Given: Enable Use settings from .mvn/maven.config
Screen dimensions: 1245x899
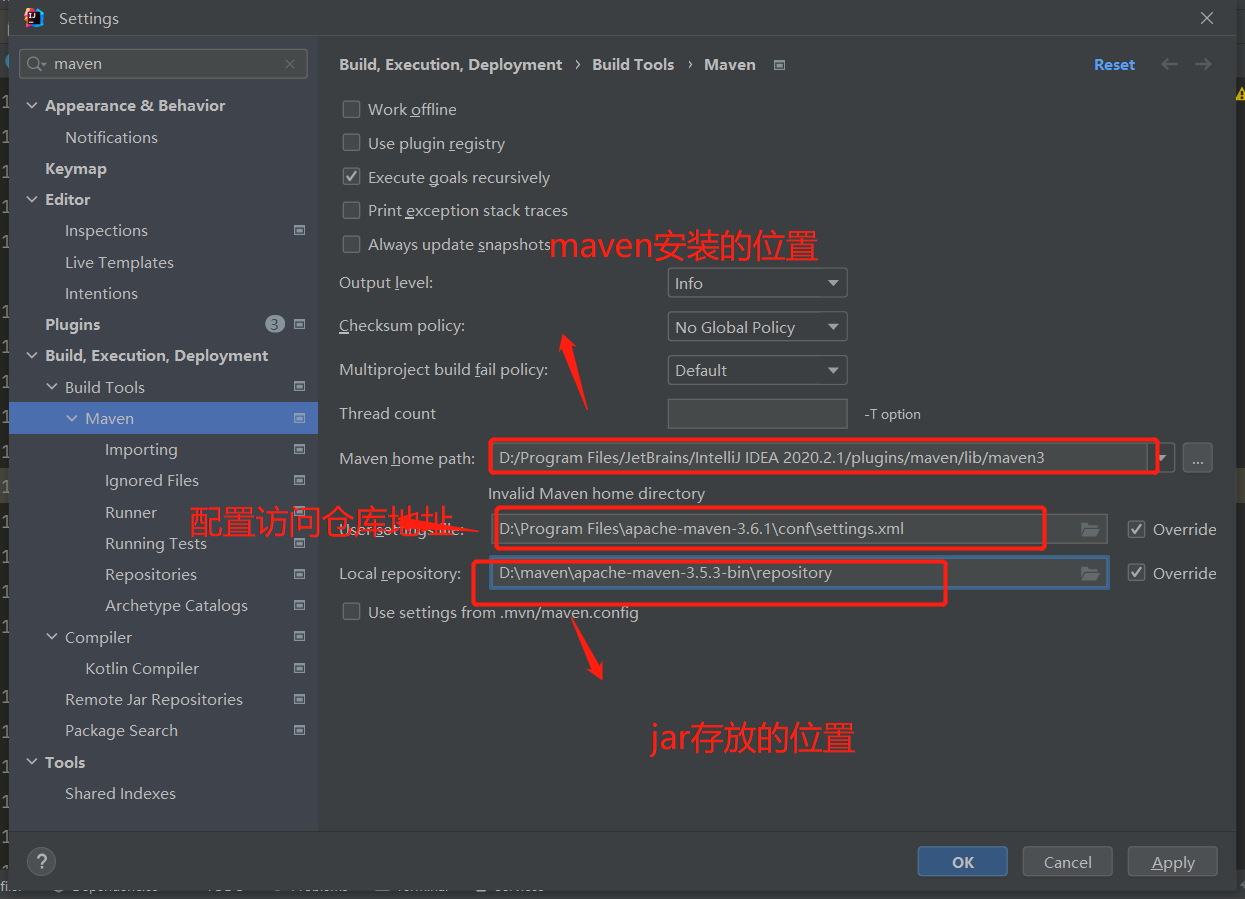Looking at the screenshot, I should 351,612.
